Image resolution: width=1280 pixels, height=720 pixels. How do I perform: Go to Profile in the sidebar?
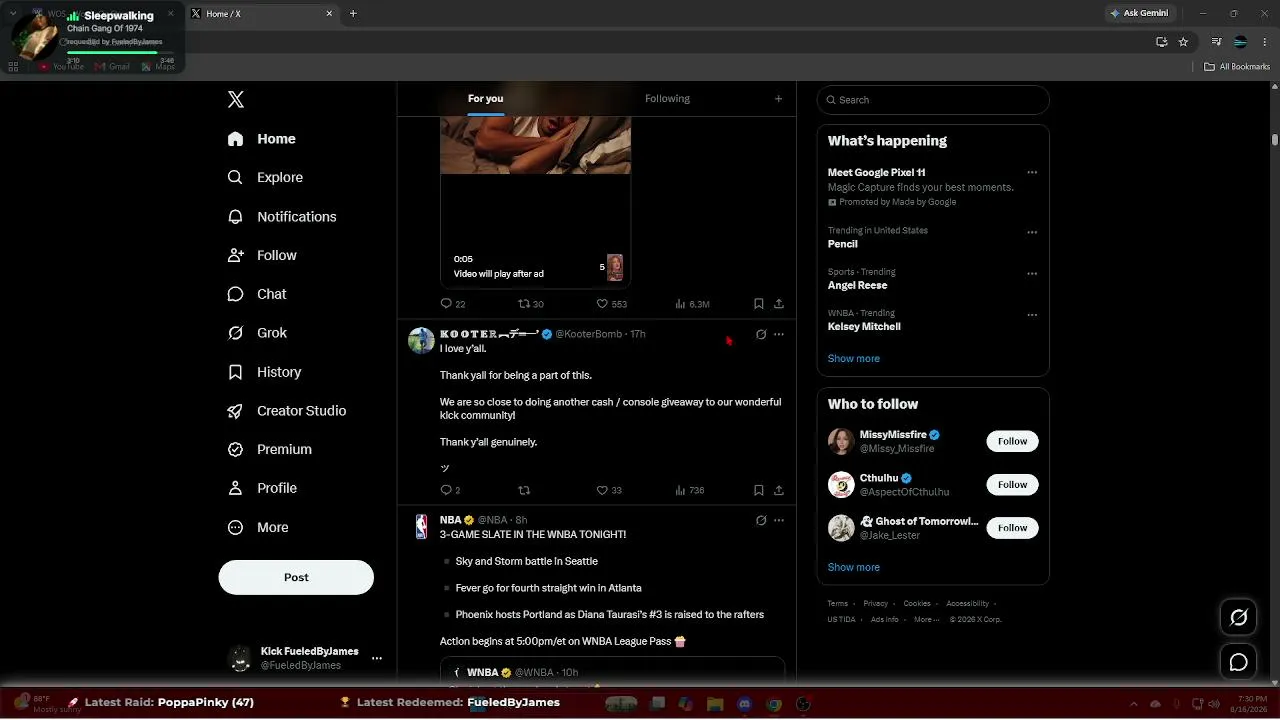262,488
